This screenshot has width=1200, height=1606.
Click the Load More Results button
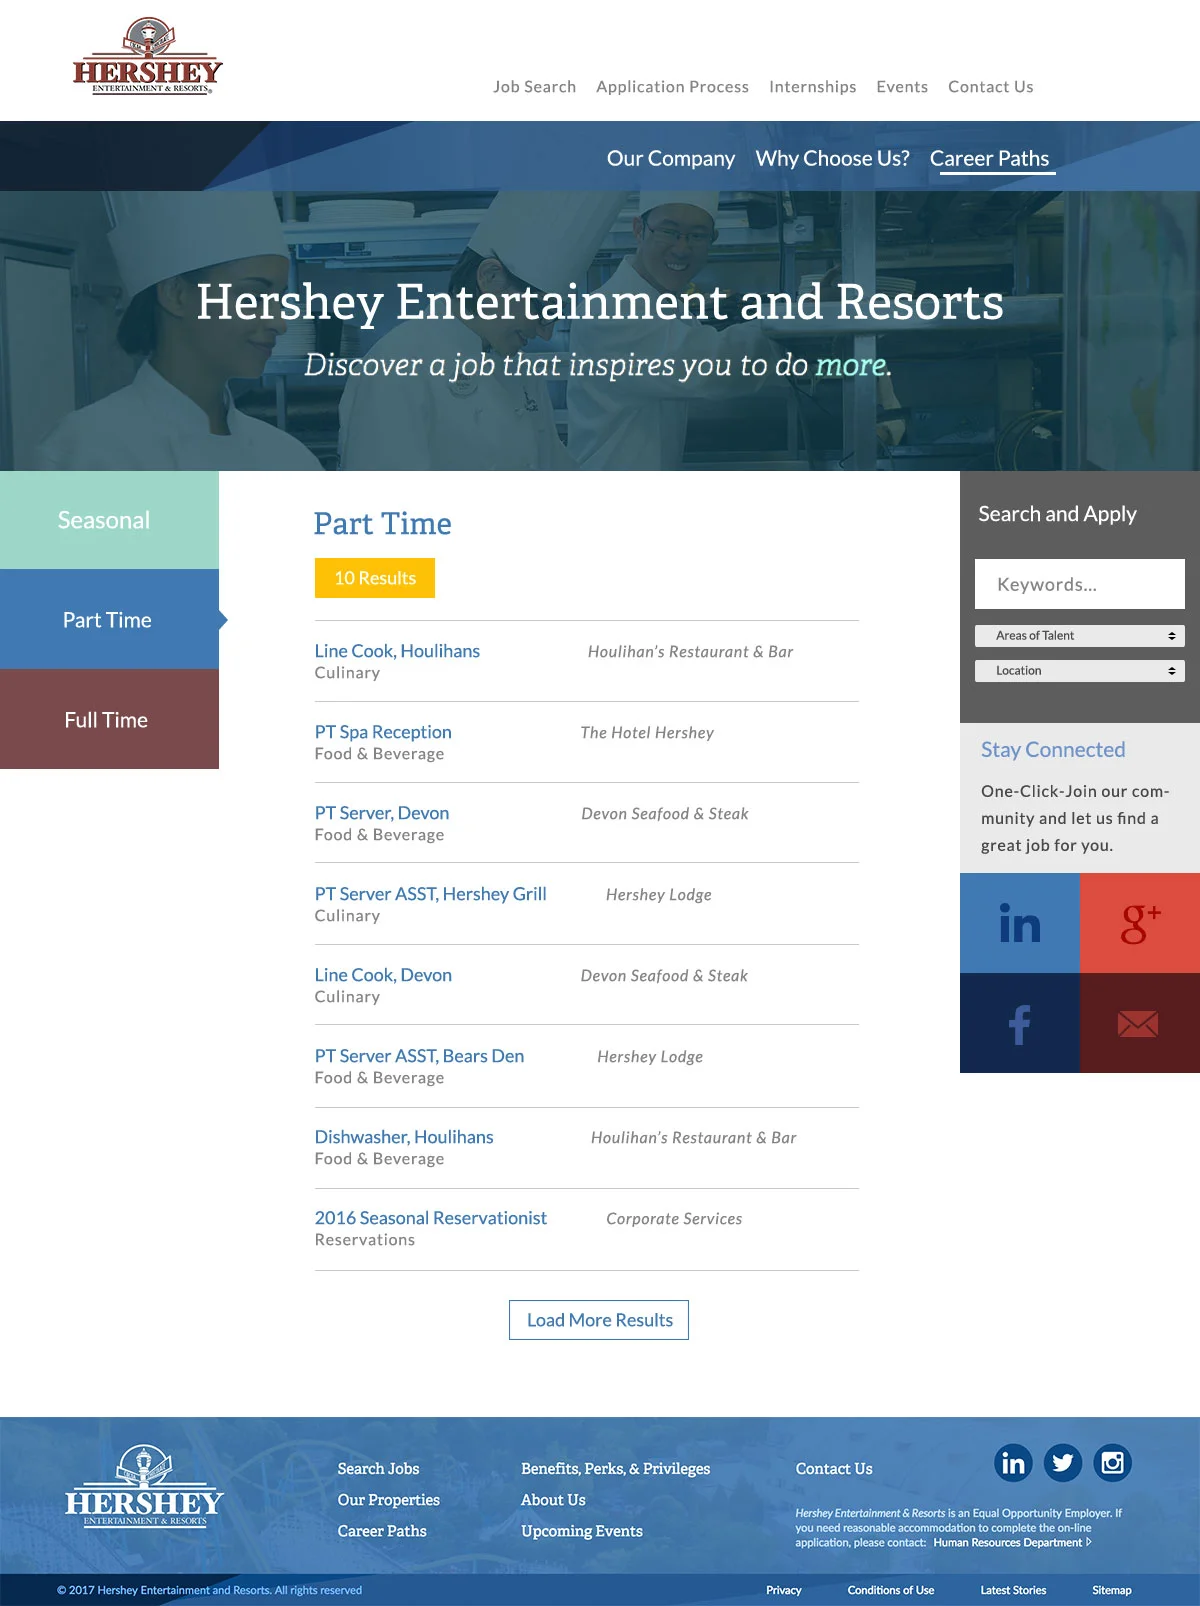[x=599, y=1320]
